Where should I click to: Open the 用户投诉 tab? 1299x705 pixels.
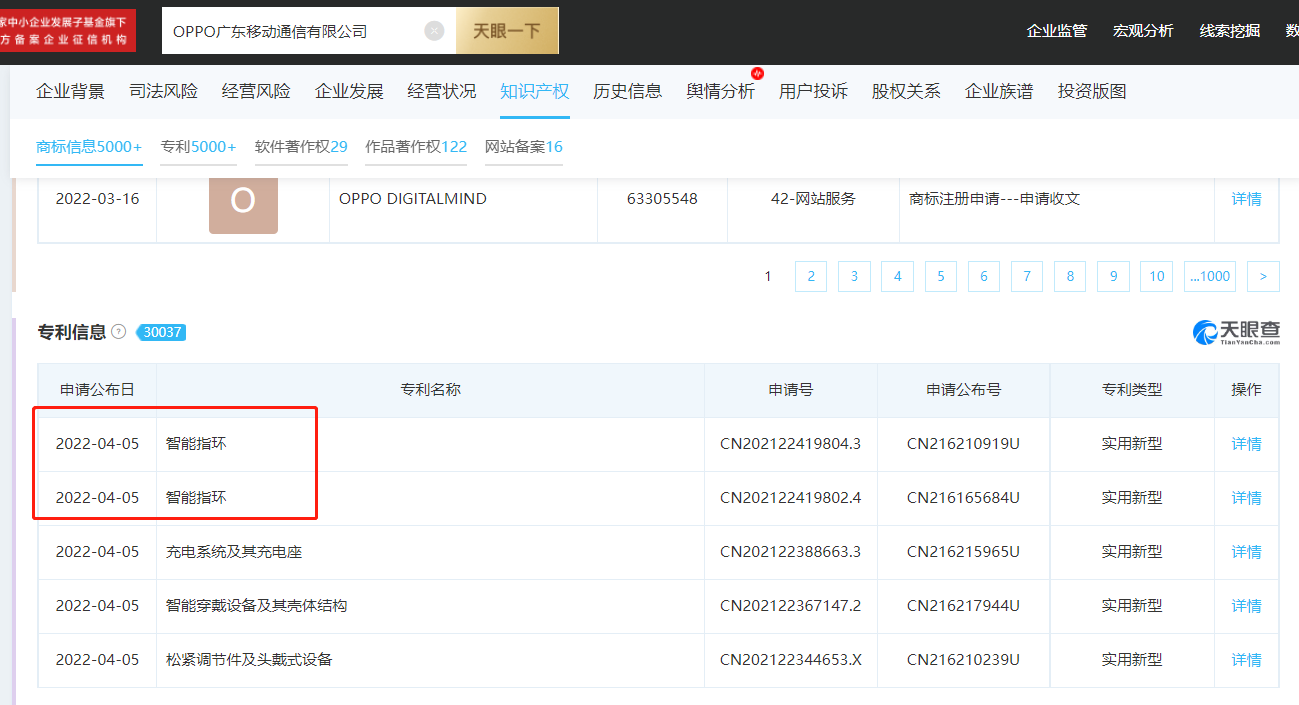coord(813,91)
